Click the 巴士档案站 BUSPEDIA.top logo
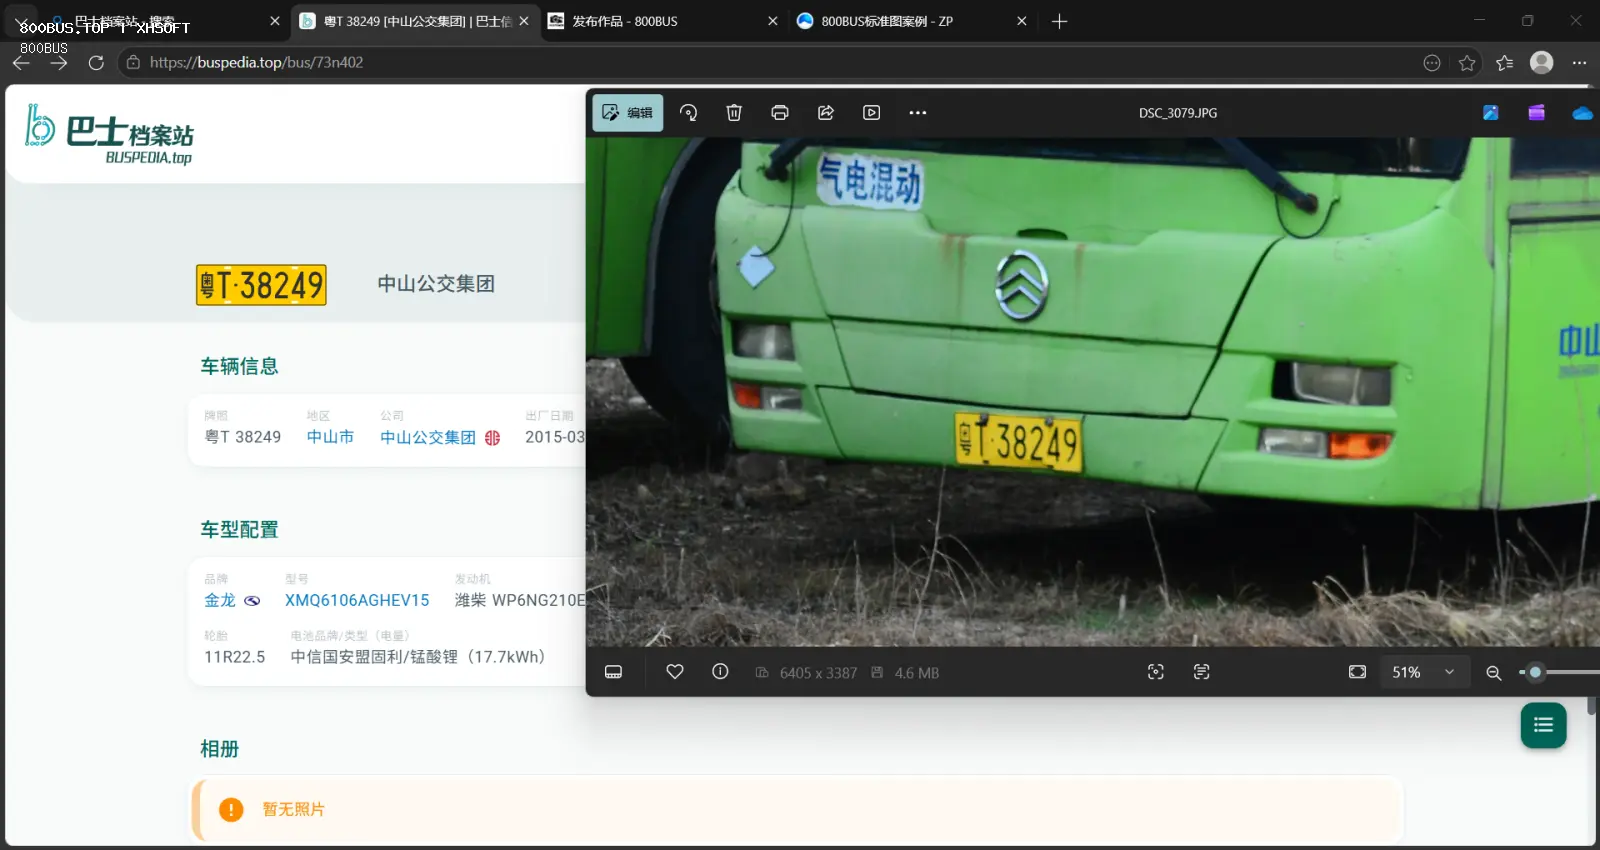The image size is (1600, 850). (110, 135)
